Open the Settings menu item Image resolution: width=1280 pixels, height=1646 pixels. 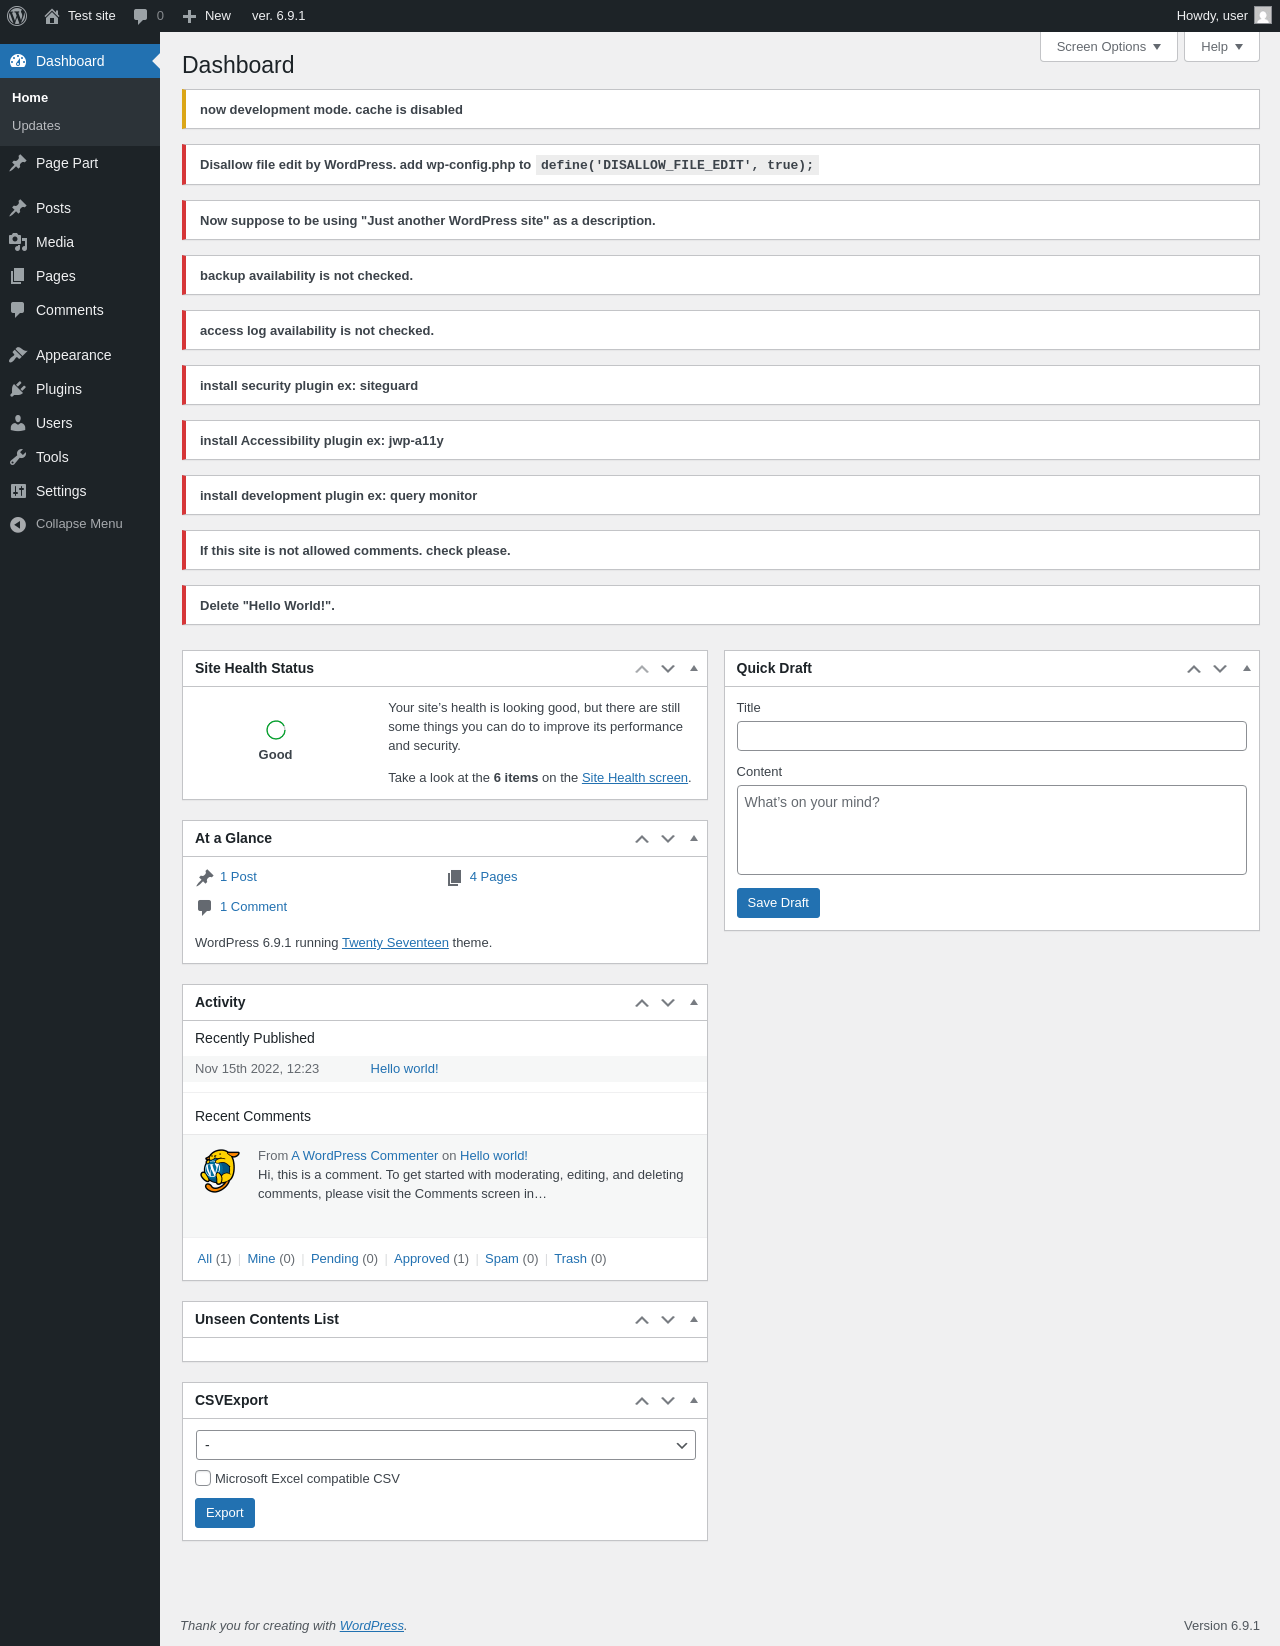tap(61, 491)
